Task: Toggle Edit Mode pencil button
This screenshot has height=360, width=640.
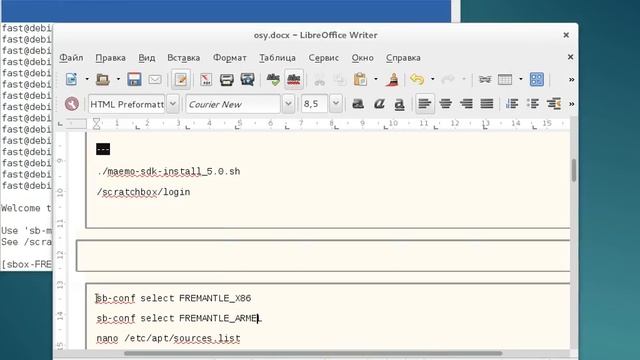Action: pyautogui.click(x=181, y=79)
